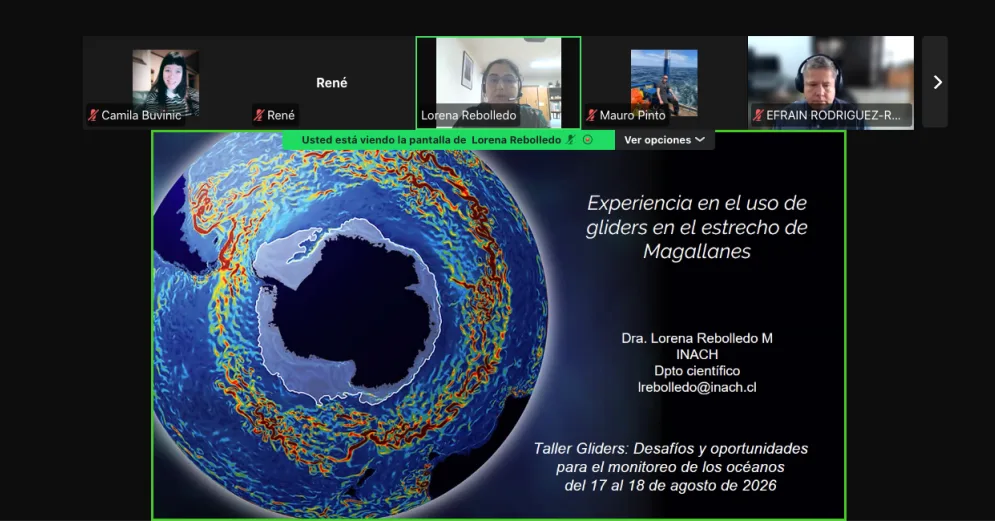Select Lorena Rebolledo video tile
The image size is (995, 521).
tap(498, 82)
